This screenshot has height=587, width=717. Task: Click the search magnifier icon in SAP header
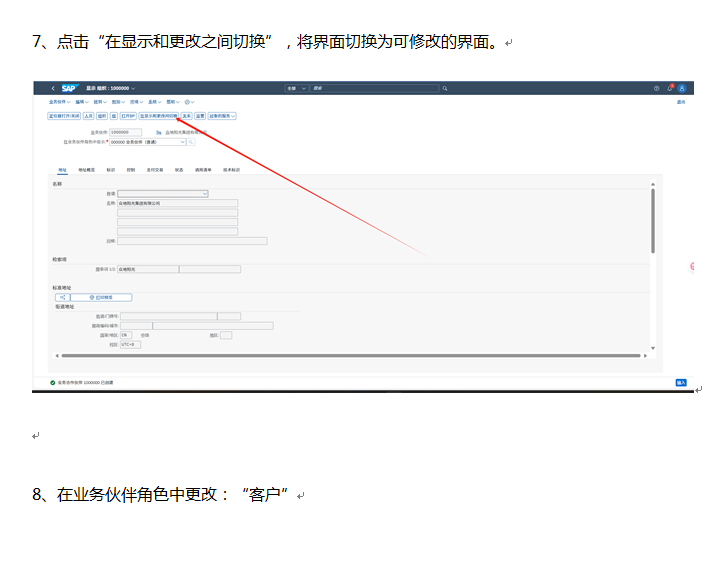point(444,88)
